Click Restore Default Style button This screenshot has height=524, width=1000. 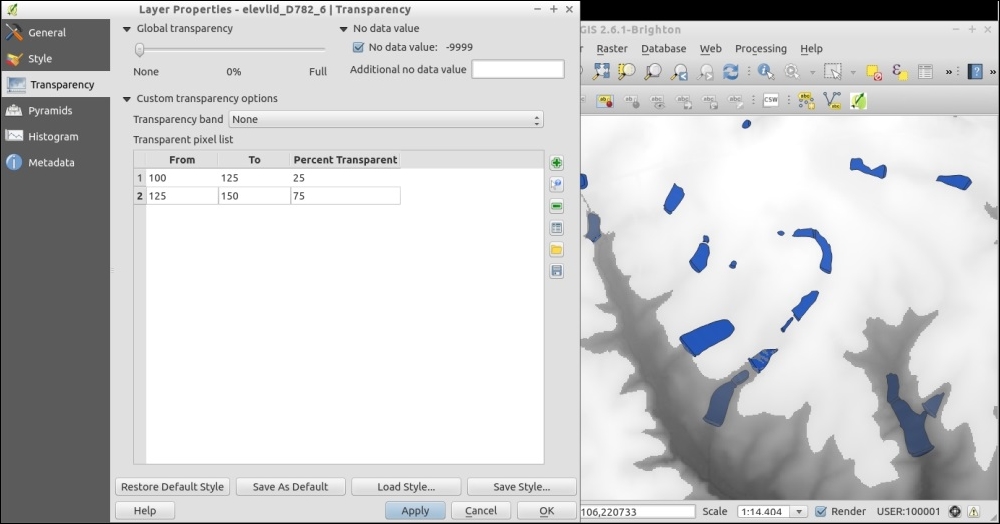tap(172, 487)
